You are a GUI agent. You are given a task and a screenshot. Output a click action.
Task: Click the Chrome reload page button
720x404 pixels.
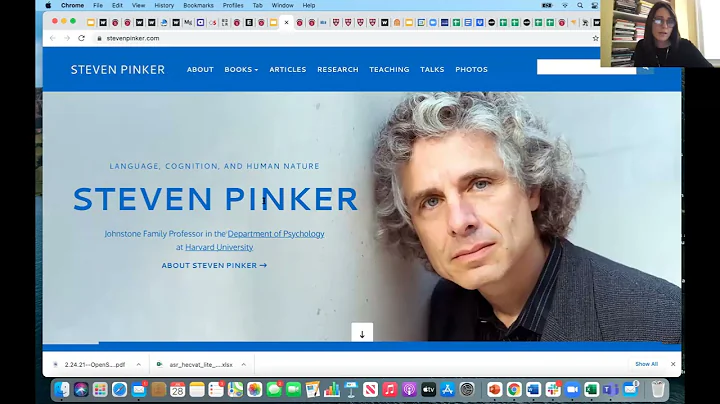(81, 38)
